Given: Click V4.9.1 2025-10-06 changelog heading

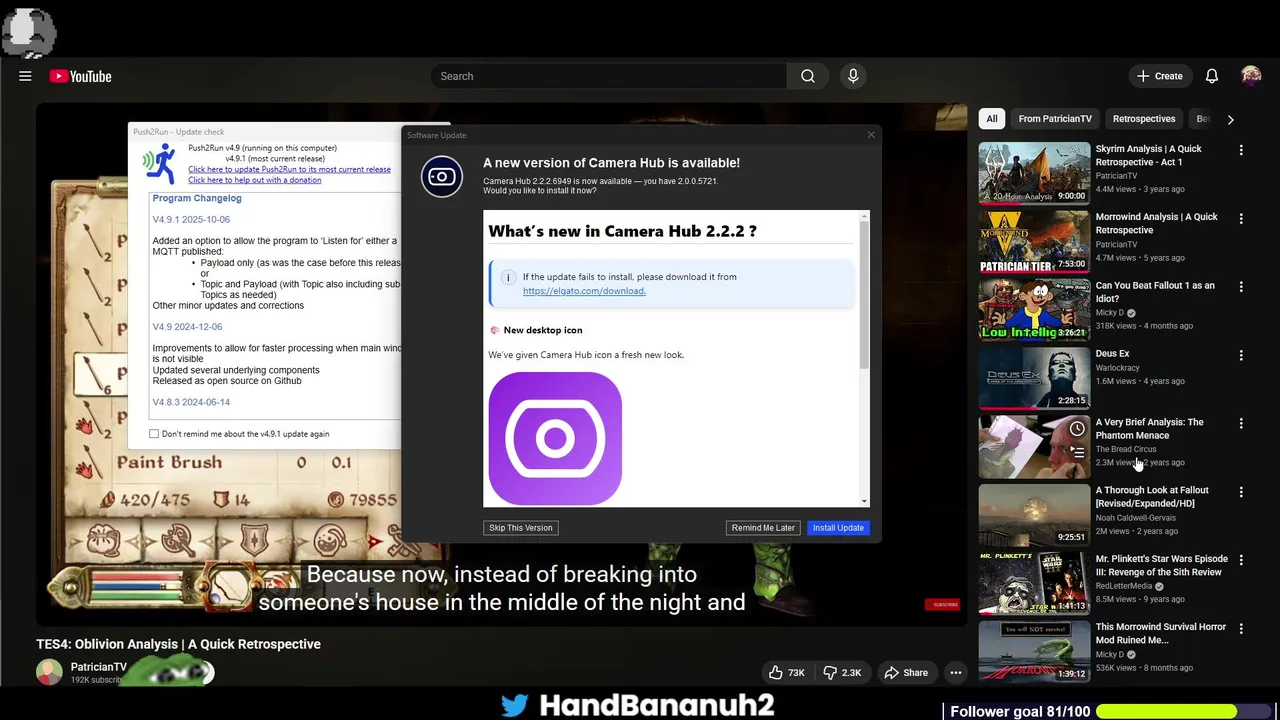Looking at the screenshot, I should [x=191, y=220].
